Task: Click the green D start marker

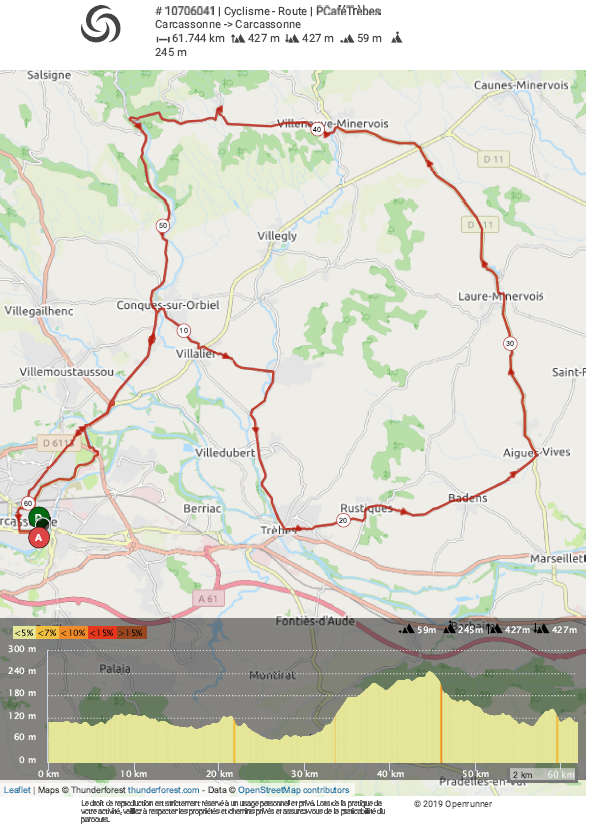Action: [x=39, y=518]
